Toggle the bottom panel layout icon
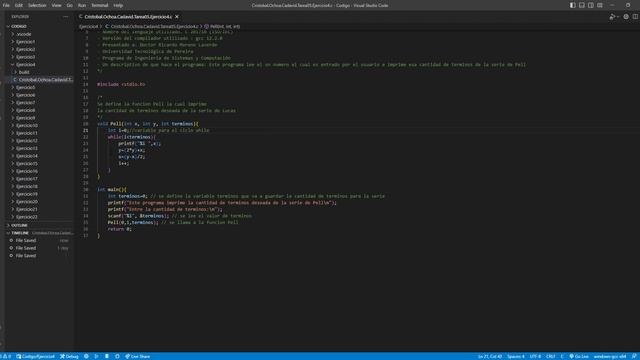Image resolution: width=640 pixels, height=360 pixels. pos(582,5)
